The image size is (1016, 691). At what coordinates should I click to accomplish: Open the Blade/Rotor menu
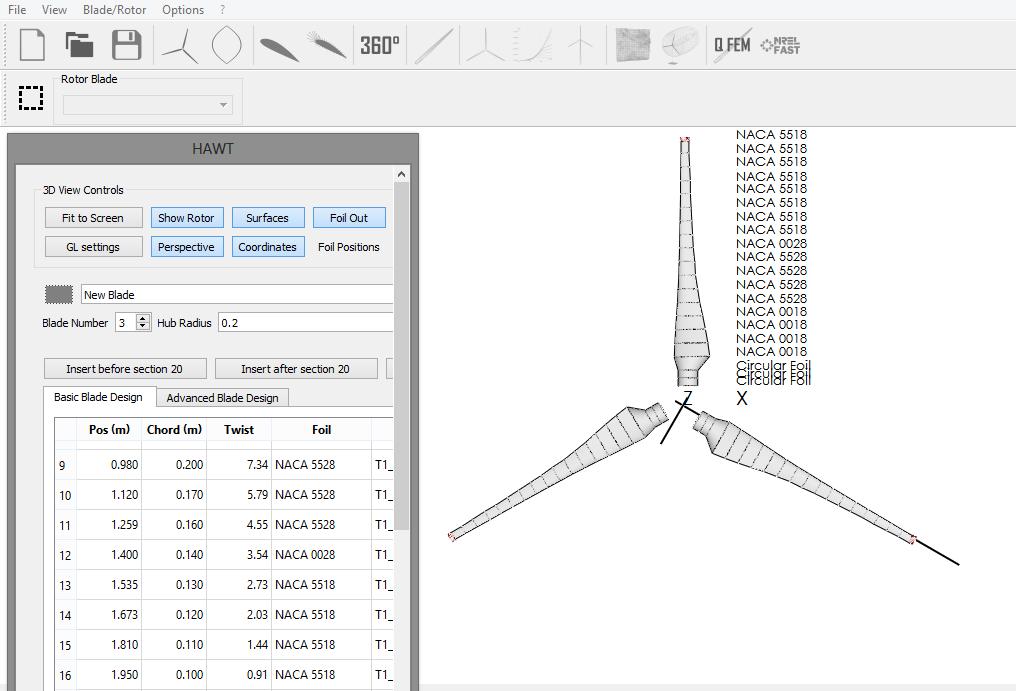tap(115, 10)
